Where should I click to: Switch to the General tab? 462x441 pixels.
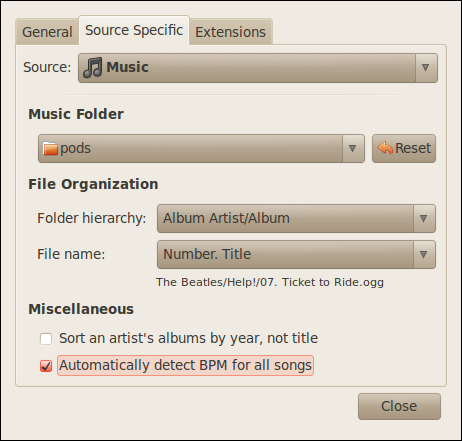coord(47,32)
